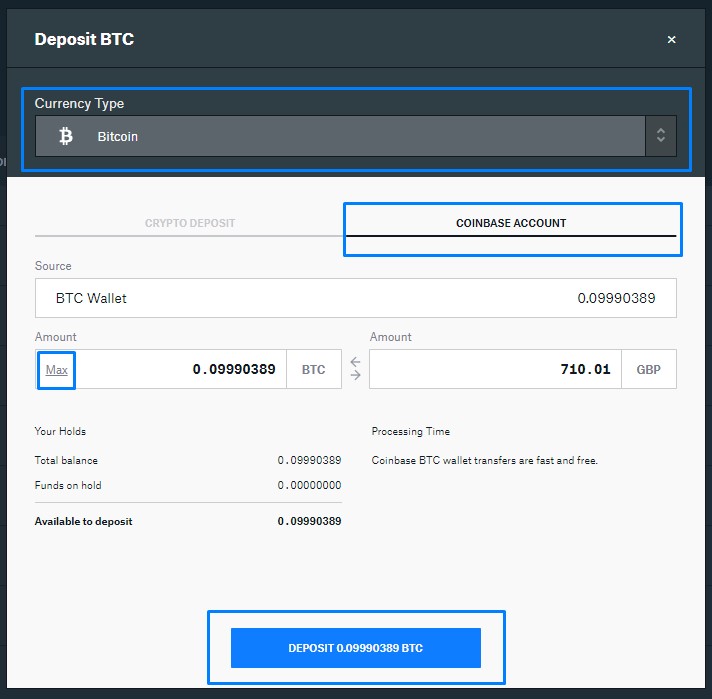Click the Deposit 0.09990389 BTC button
Screen dimensions: 712x699
[356, 648]
